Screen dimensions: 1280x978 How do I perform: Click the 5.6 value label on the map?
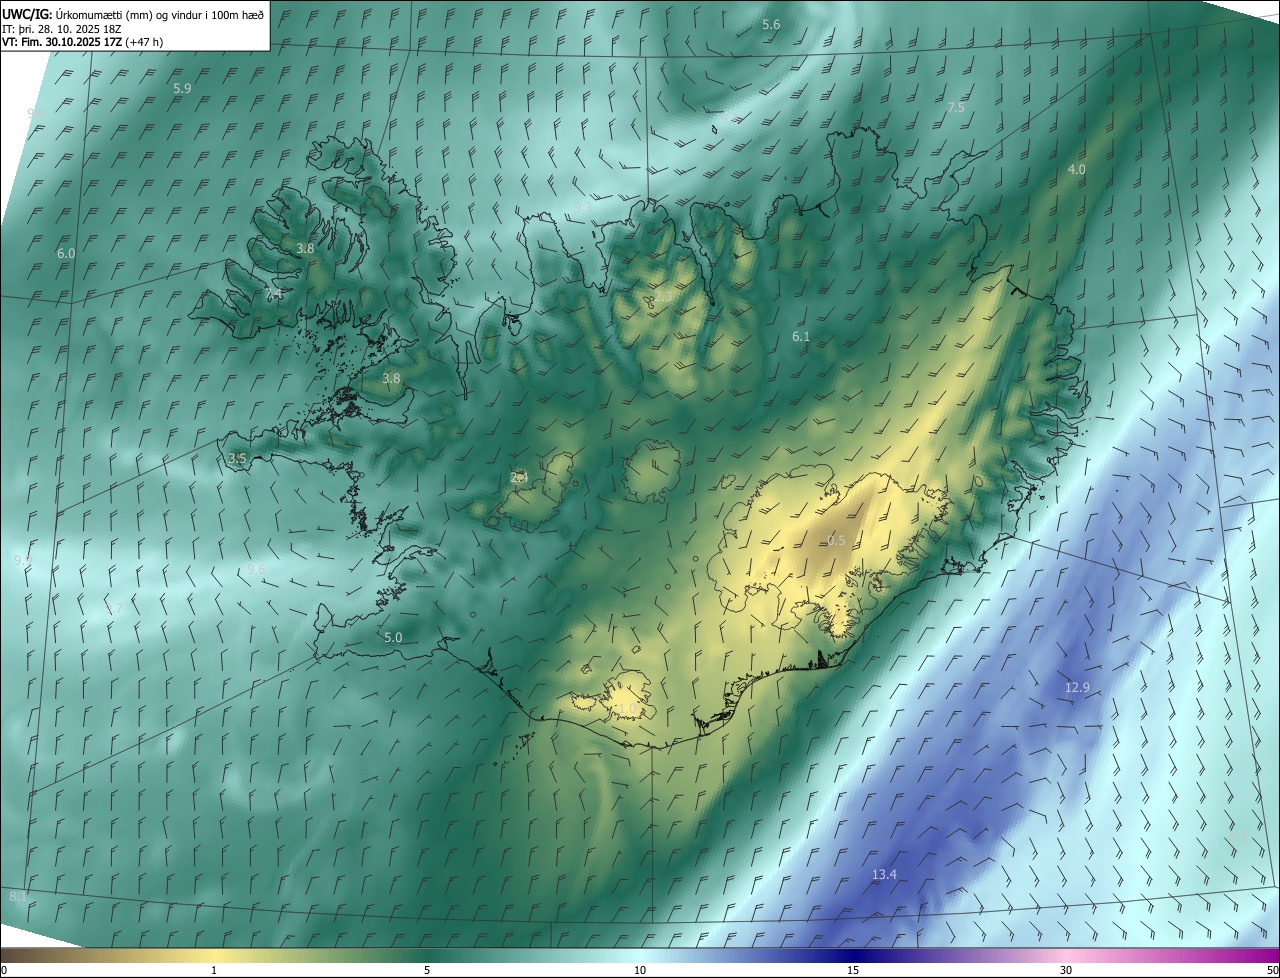click(771, 24)
